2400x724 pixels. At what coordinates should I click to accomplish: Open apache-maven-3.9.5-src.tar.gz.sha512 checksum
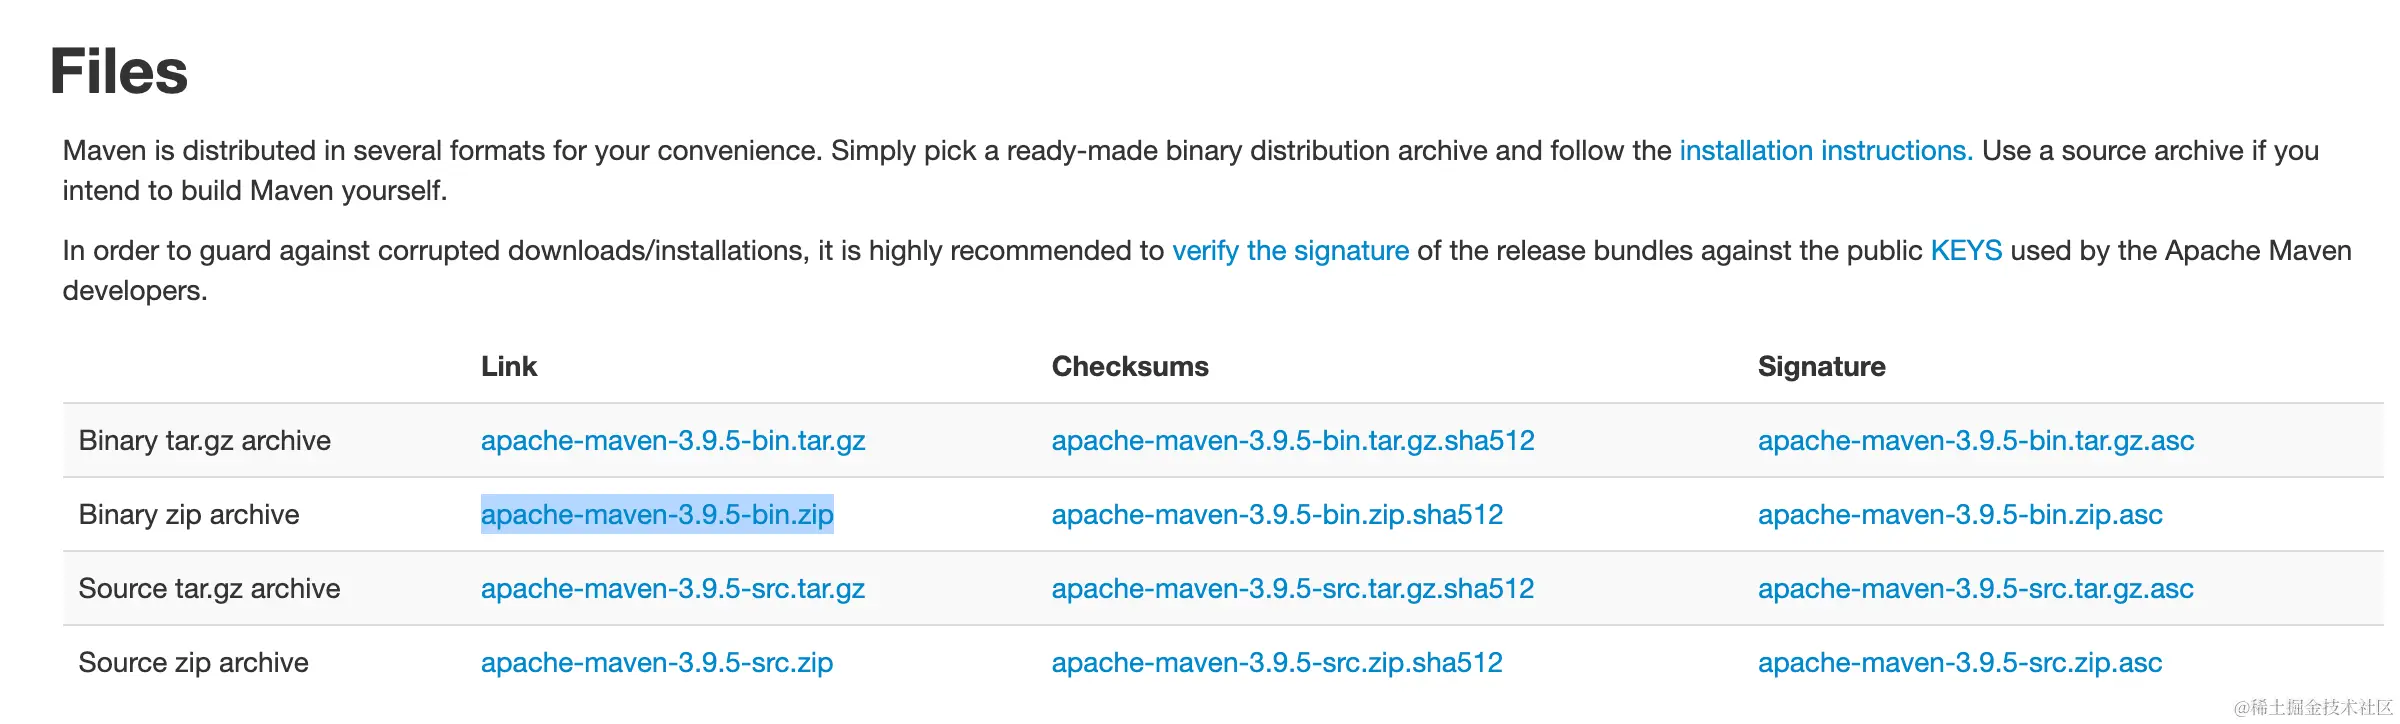(1293, 589)
